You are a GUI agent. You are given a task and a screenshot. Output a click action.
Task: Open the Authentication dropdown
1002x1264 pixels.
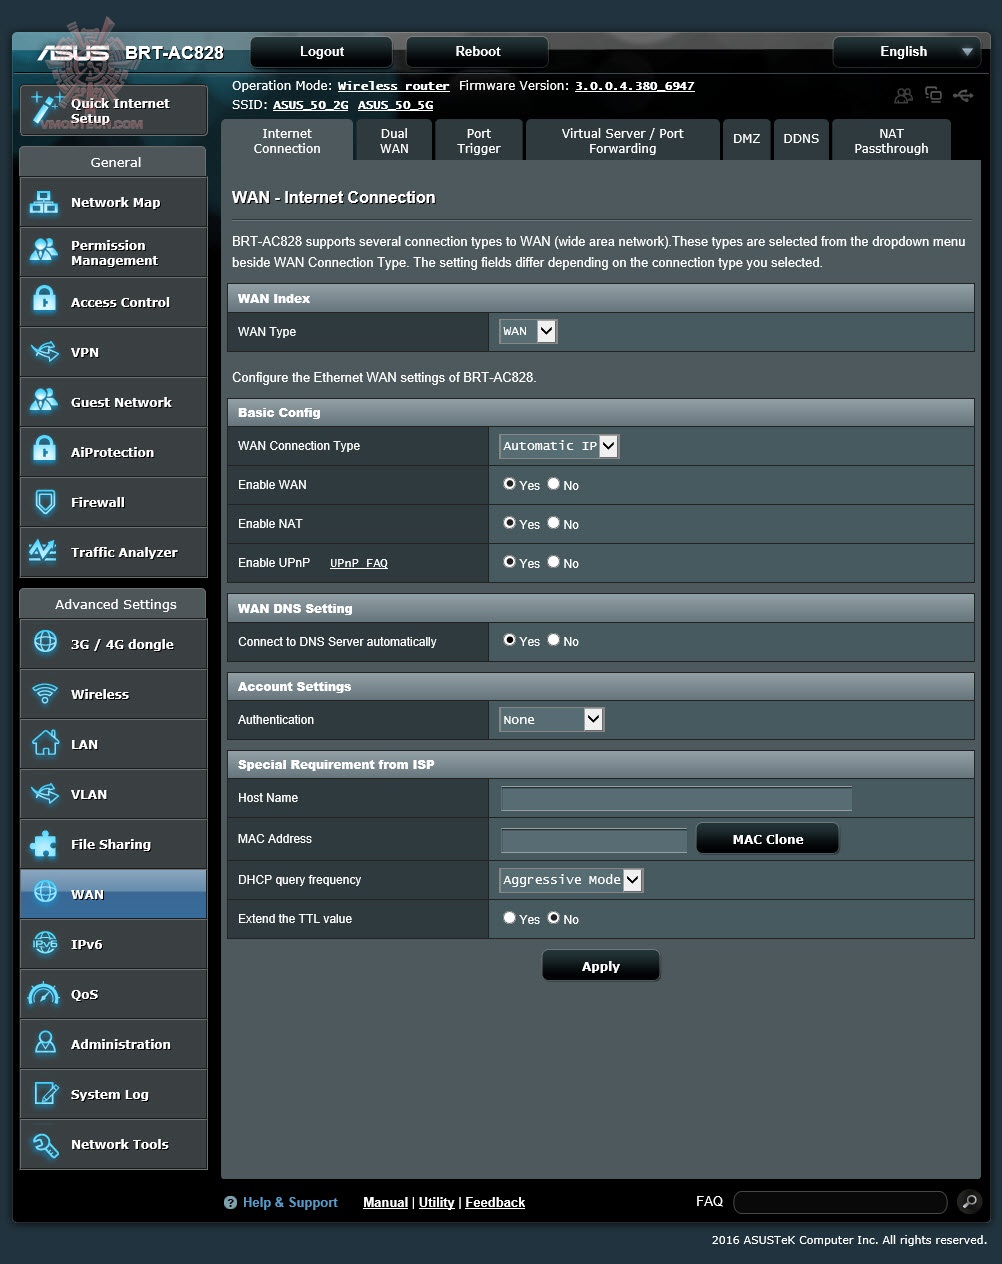click(552, 719)
